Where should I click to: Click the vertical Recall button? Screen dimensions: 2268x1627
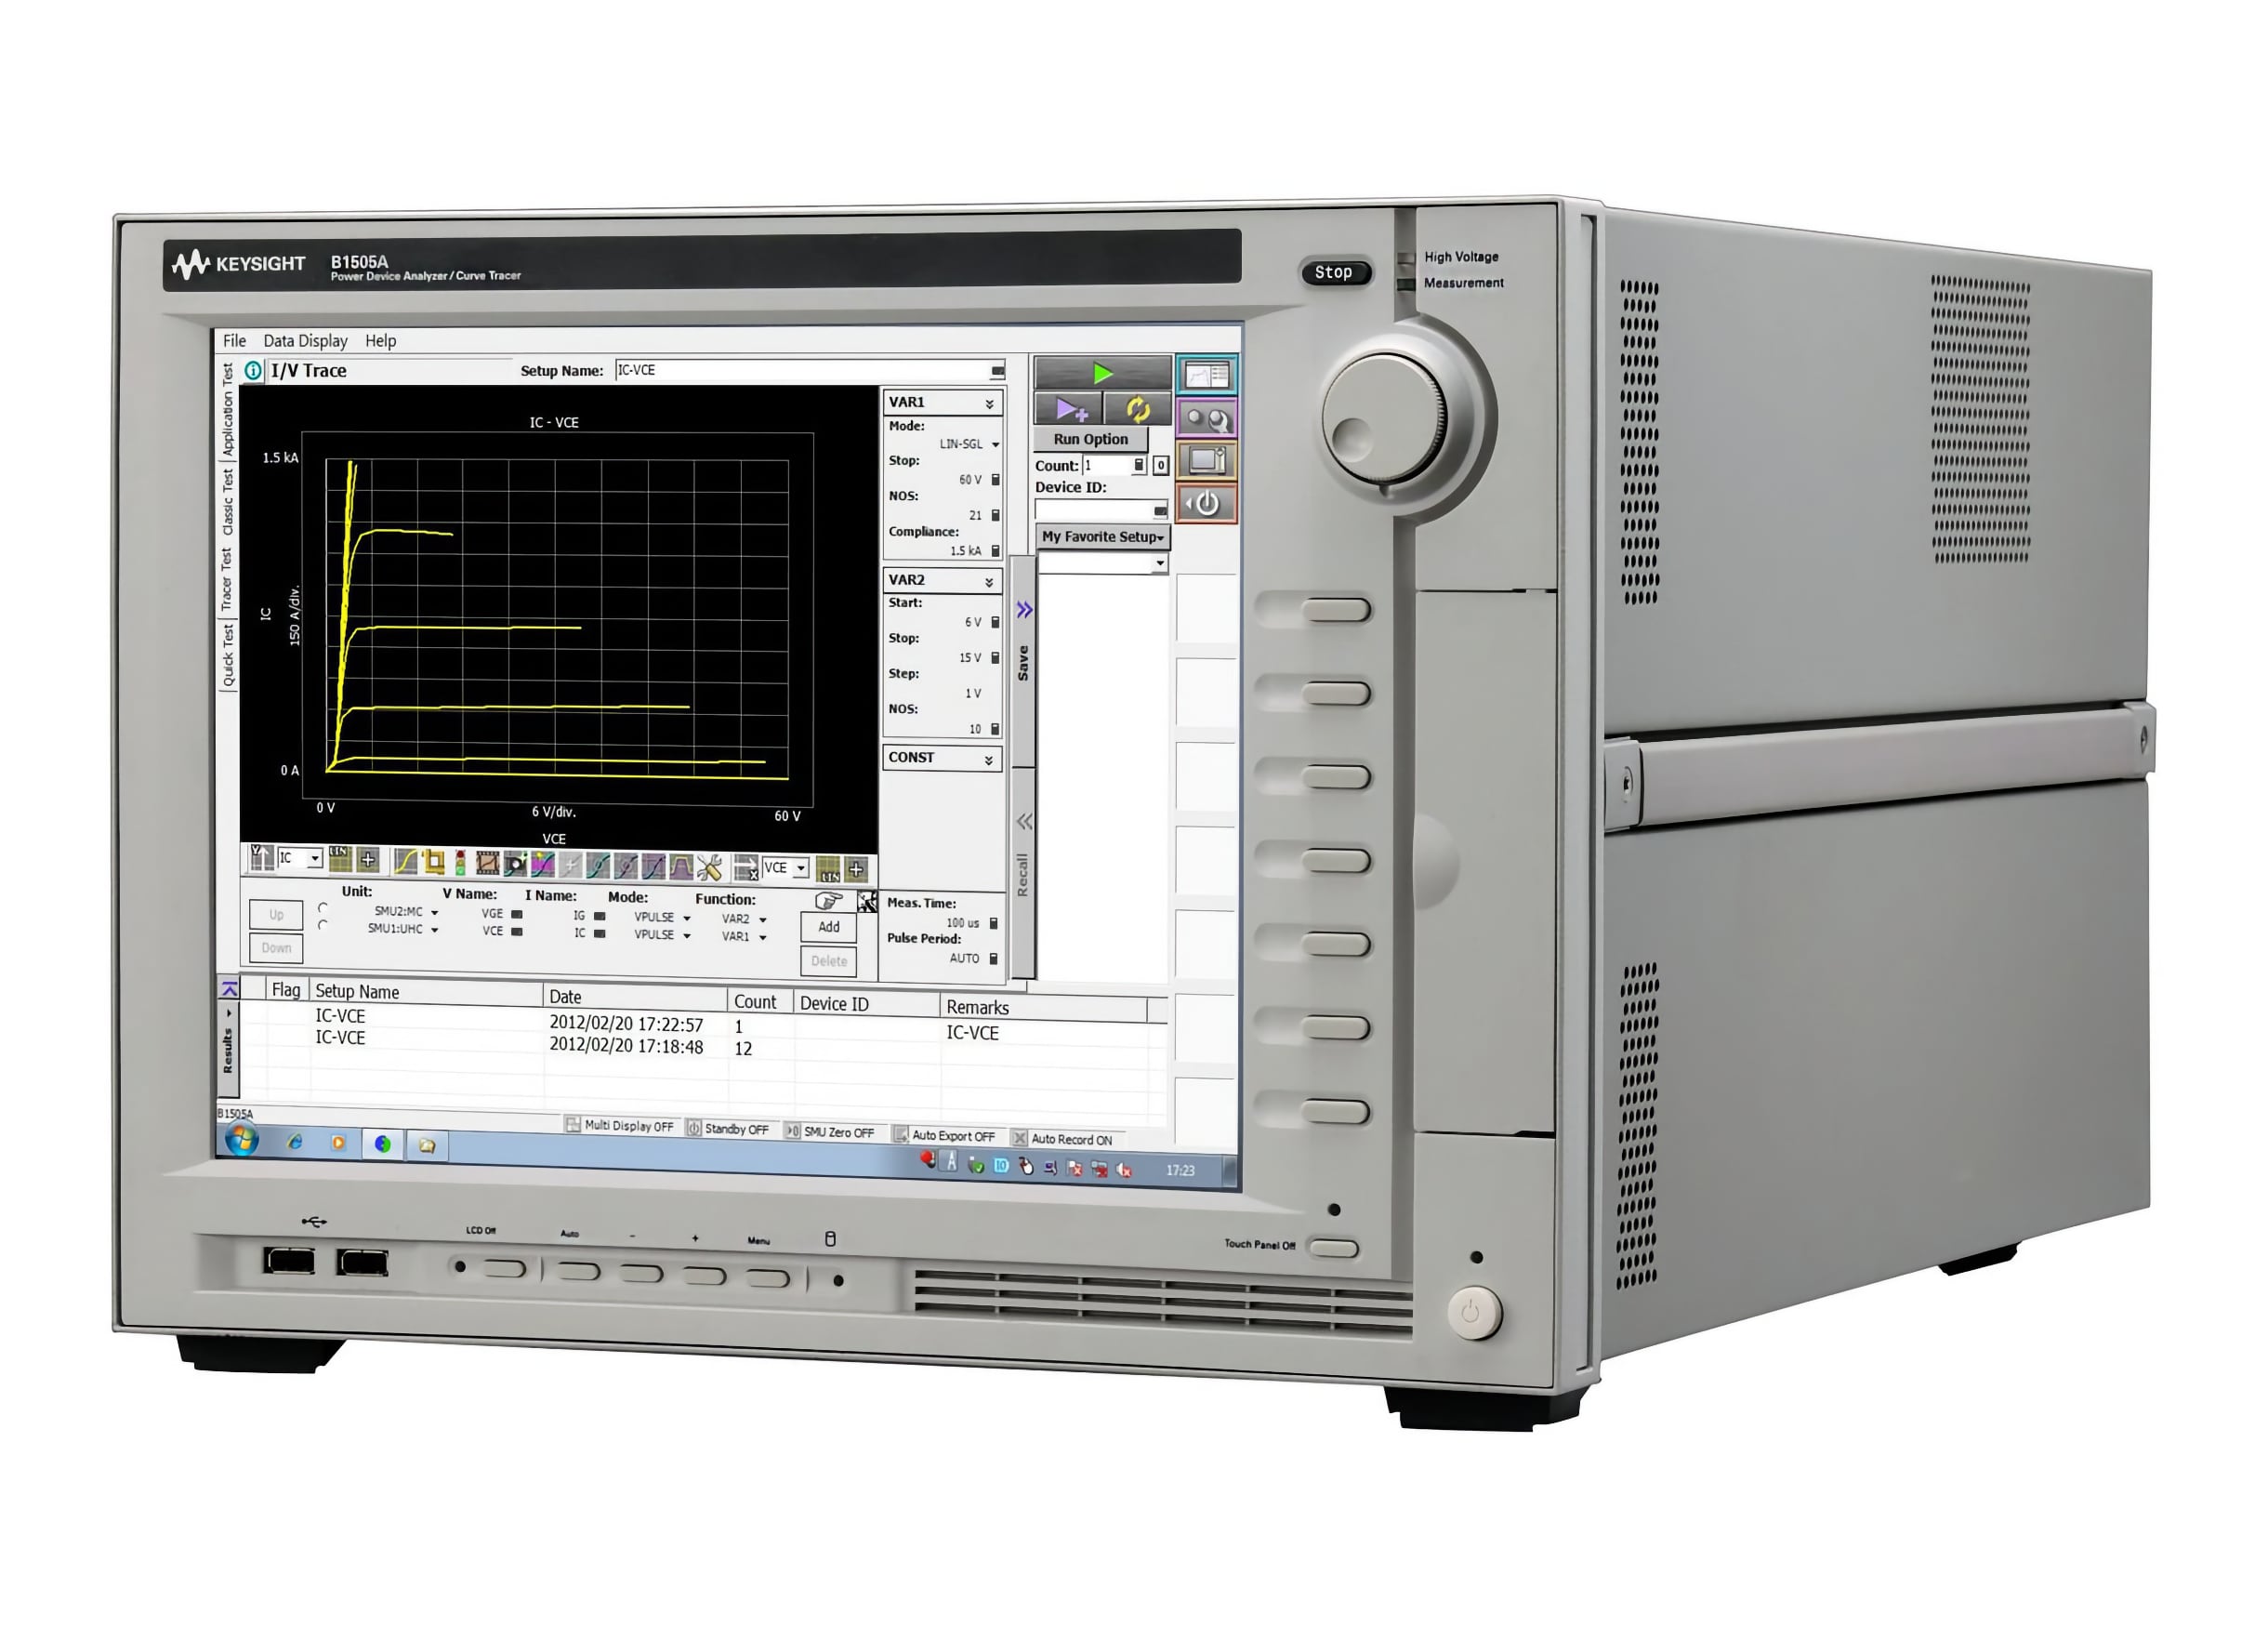(x=1023, y=873)
